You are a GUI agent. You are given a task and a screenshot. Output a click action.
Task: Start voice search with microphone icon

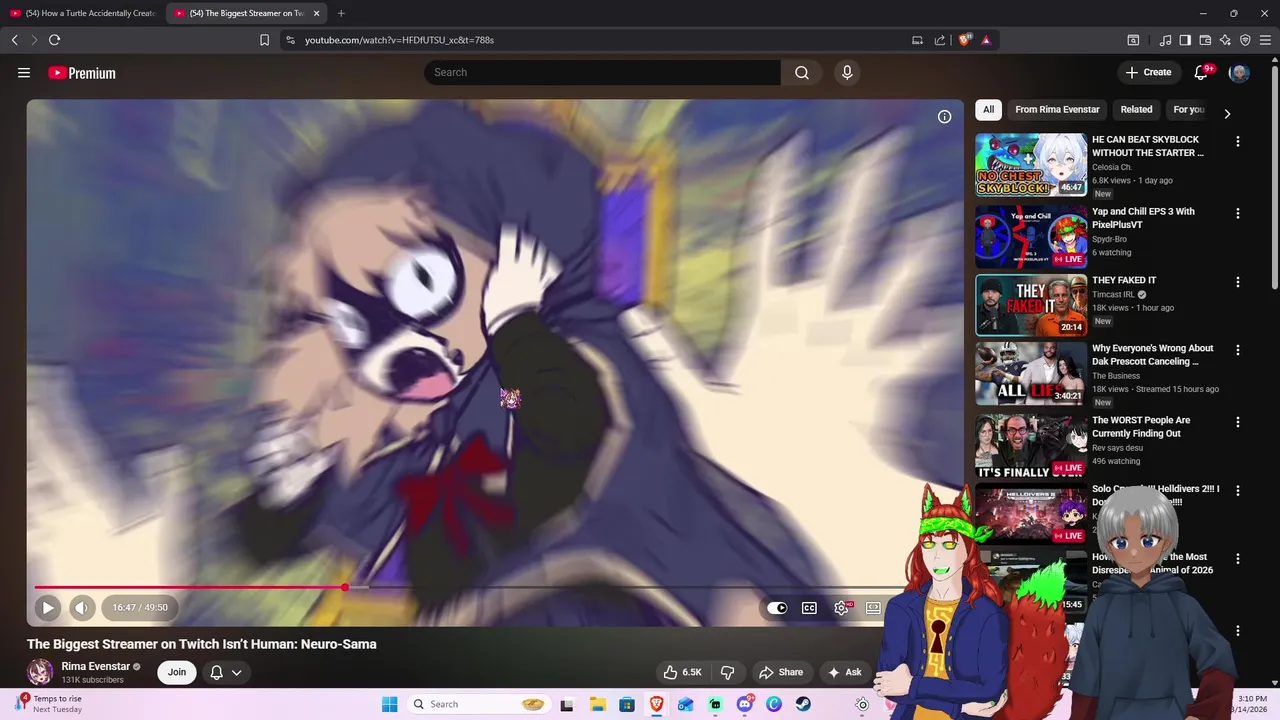tap(847, 72)
